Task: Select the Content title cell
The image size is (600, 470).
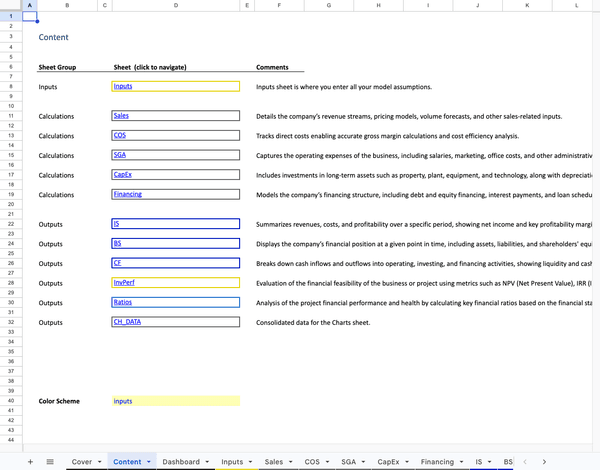Action: (x=54, y=38)
